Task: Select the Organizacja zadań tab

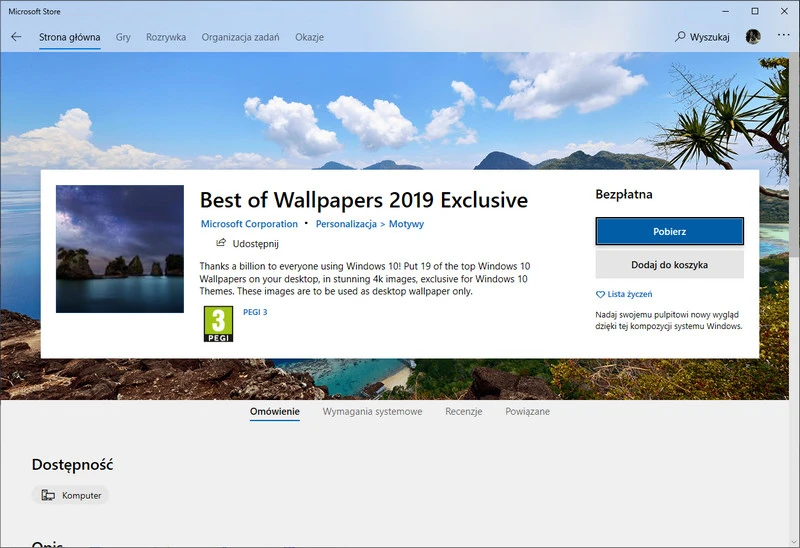Action: pos(240,37)
